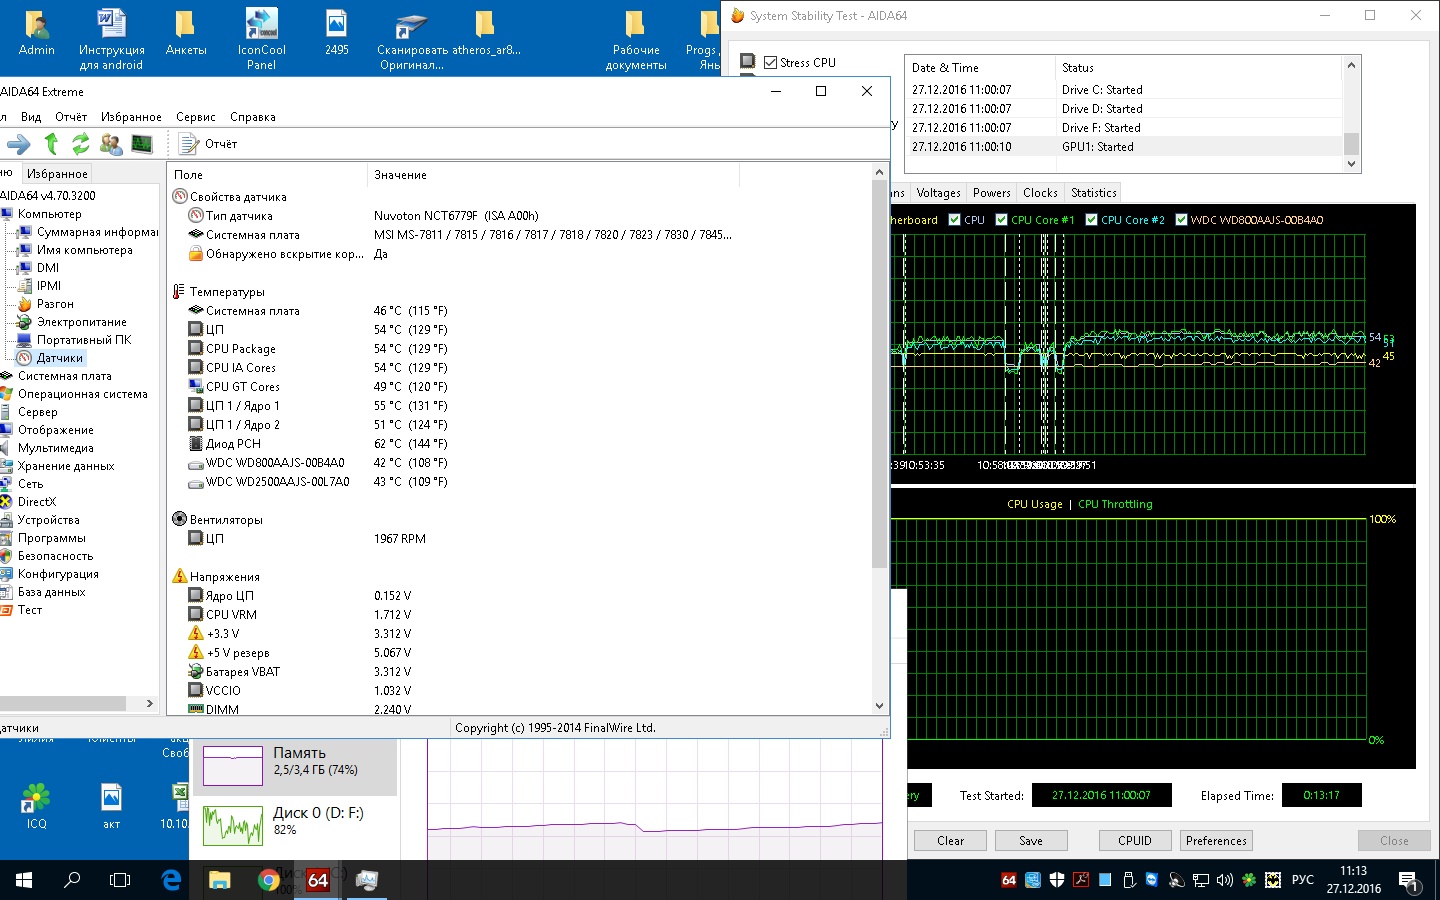Viewport: 1440px width, 900px height.
Task: Switch to Избранное tab in left panel
Action: tap(57, 174)
